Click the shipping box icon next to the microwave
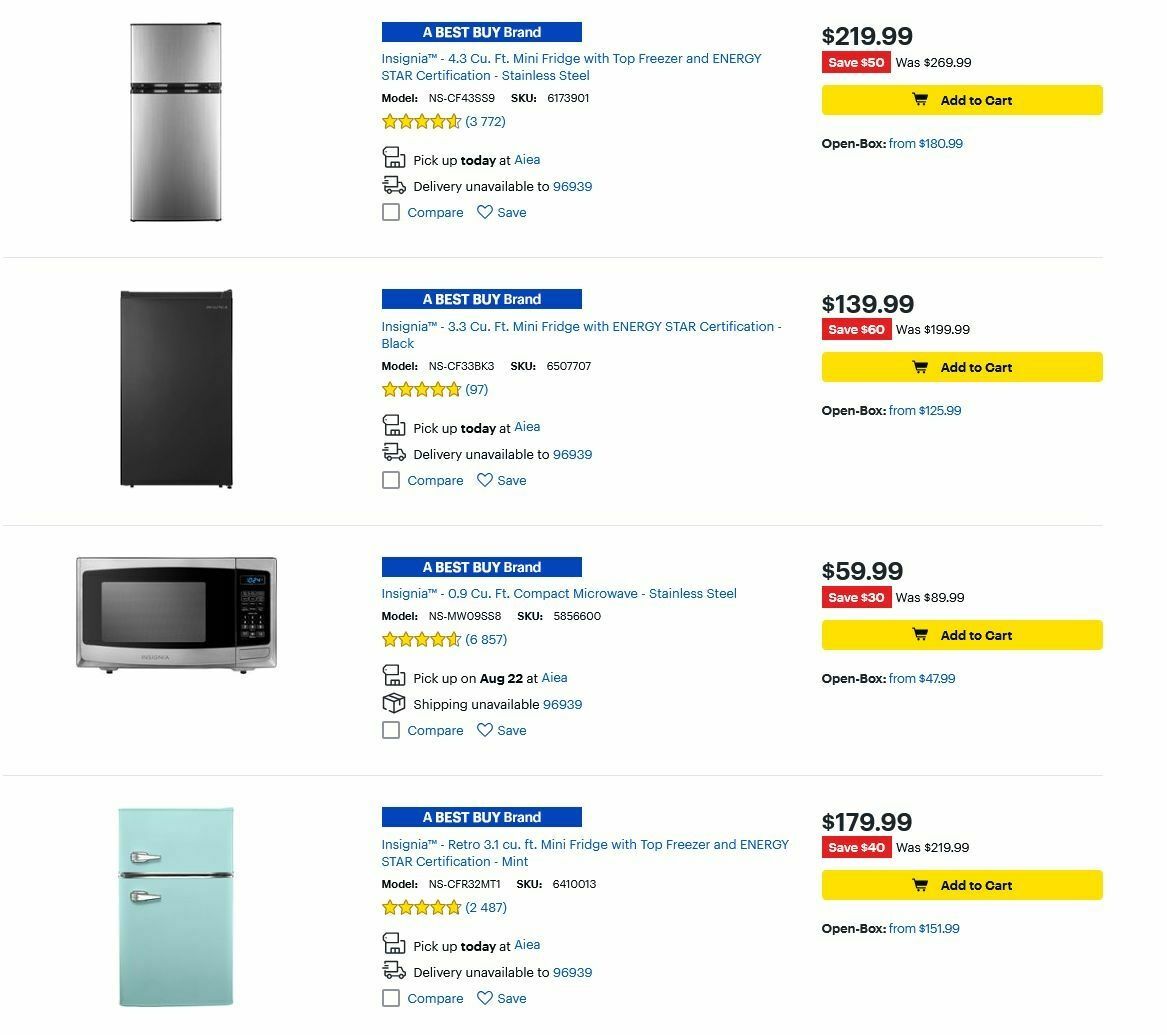Image resolution: width=1167 pixels, height=1035 pixels. pyautogui.click(x=392, y=703)
